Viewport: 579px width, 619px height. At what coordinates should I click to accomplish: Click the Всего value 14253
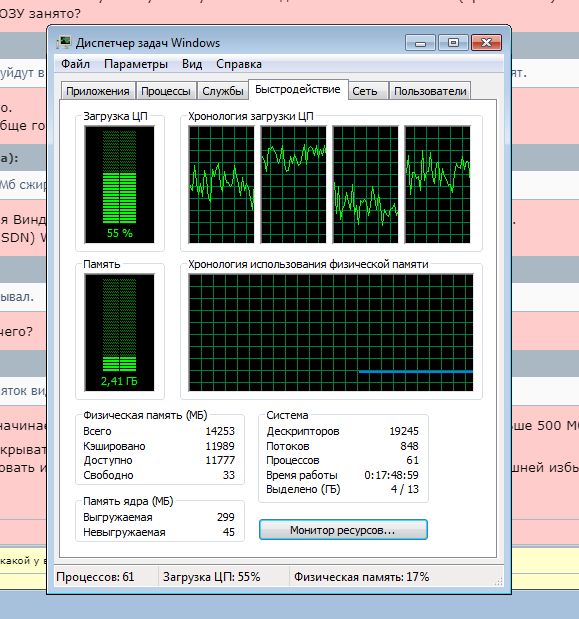220,431
